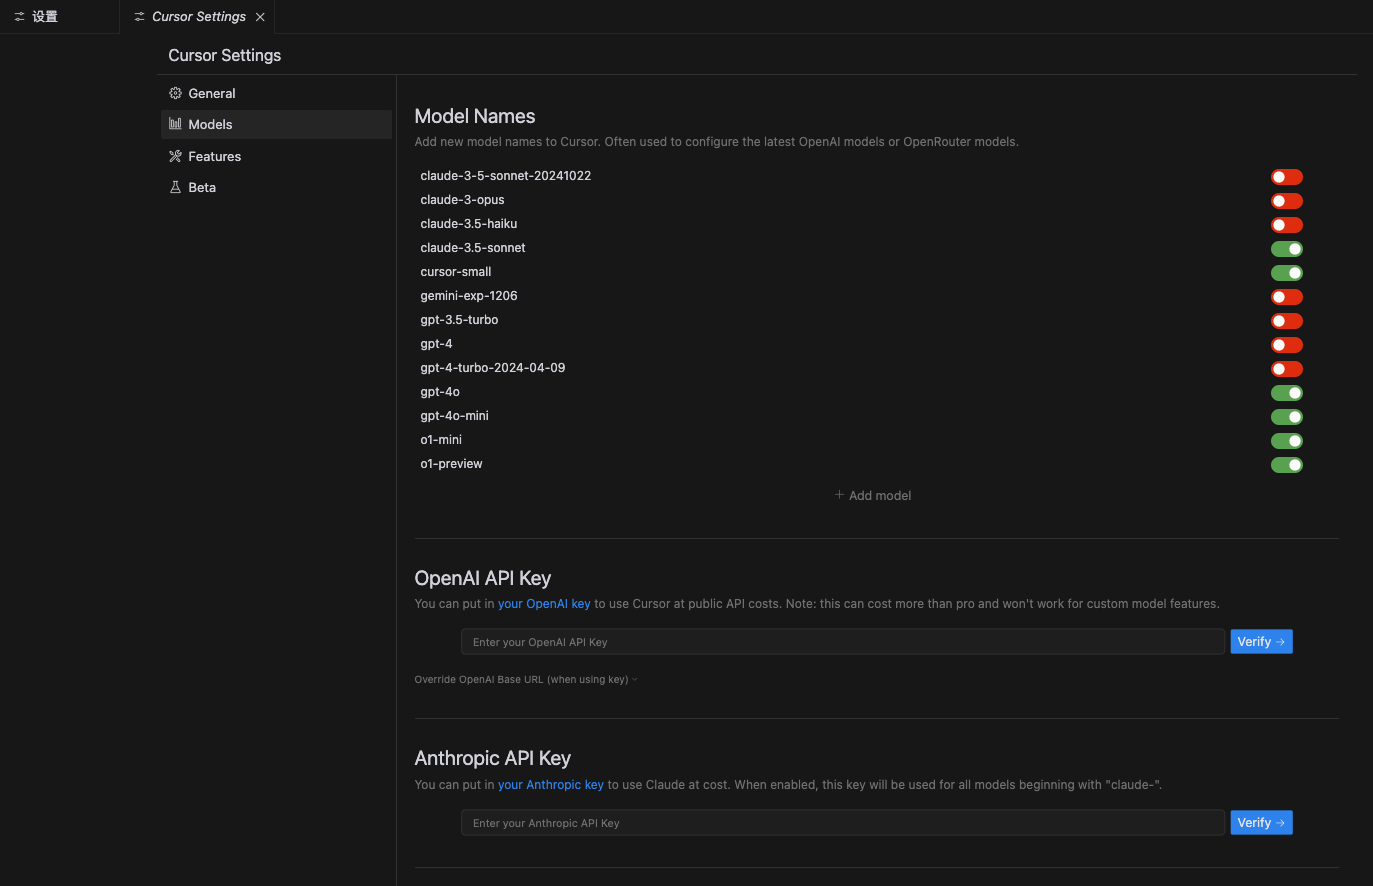Focus the Anthropic API Key input field

tap(843, 823)
